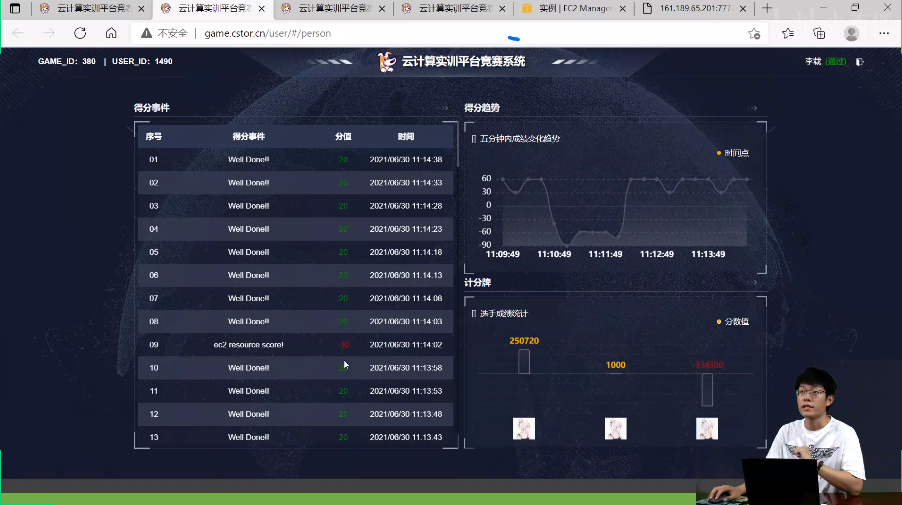
Task: Toggle the 时间点 legend in the trend chart
Action: click(x=733, y=153)
